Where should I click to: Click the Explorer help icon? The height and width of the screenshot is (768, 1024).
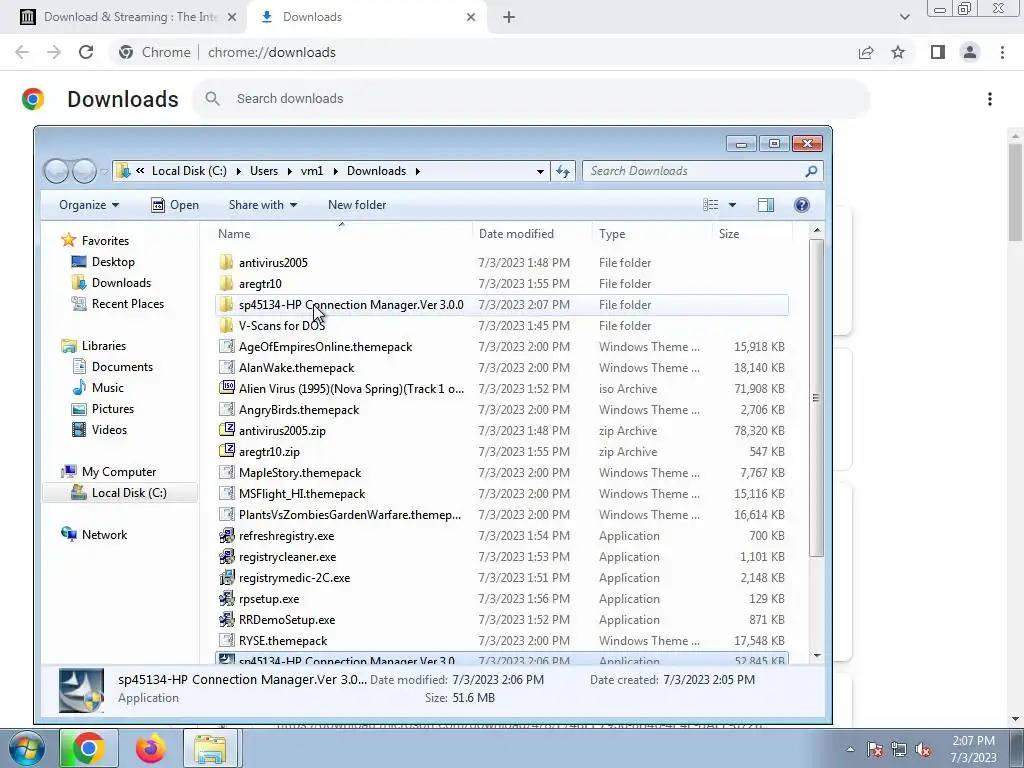[802, 205]
